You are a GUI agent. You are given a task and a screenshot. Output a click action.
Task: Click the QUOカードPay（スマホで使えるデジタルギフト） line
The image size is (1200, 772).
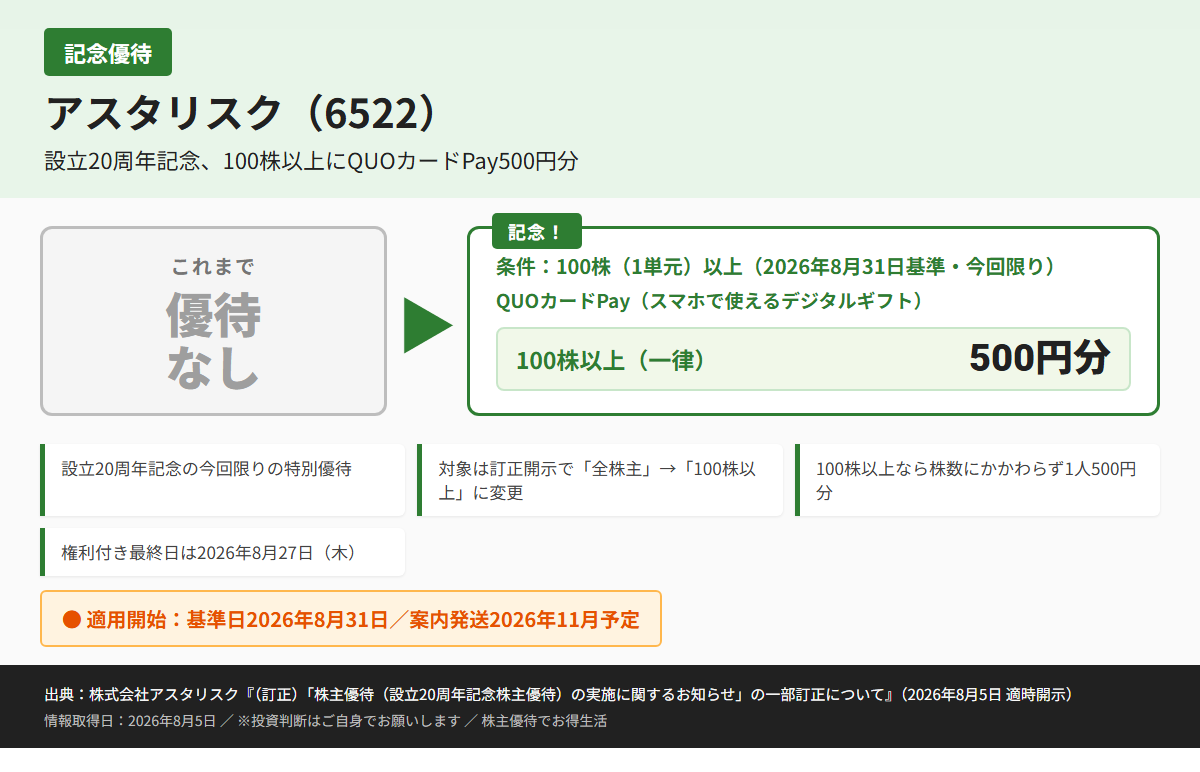709,301
